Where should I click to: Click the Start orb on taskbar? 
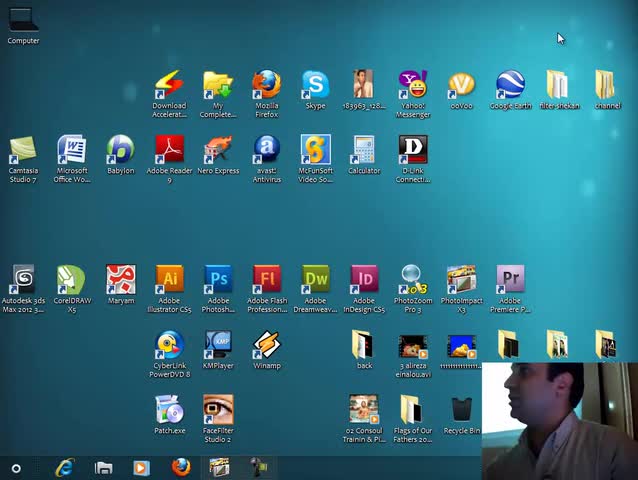[x=16, y=469]
